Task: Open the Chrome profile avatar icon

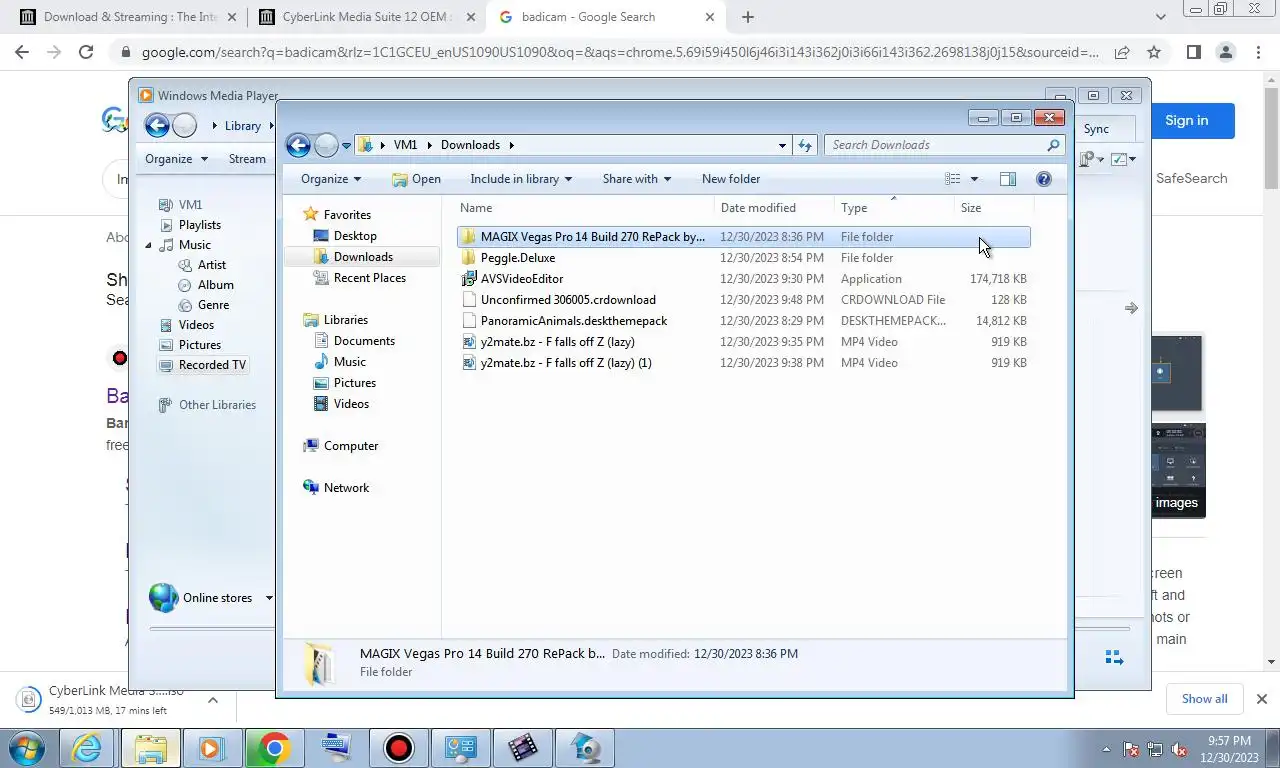Action: coord(1226,52)
